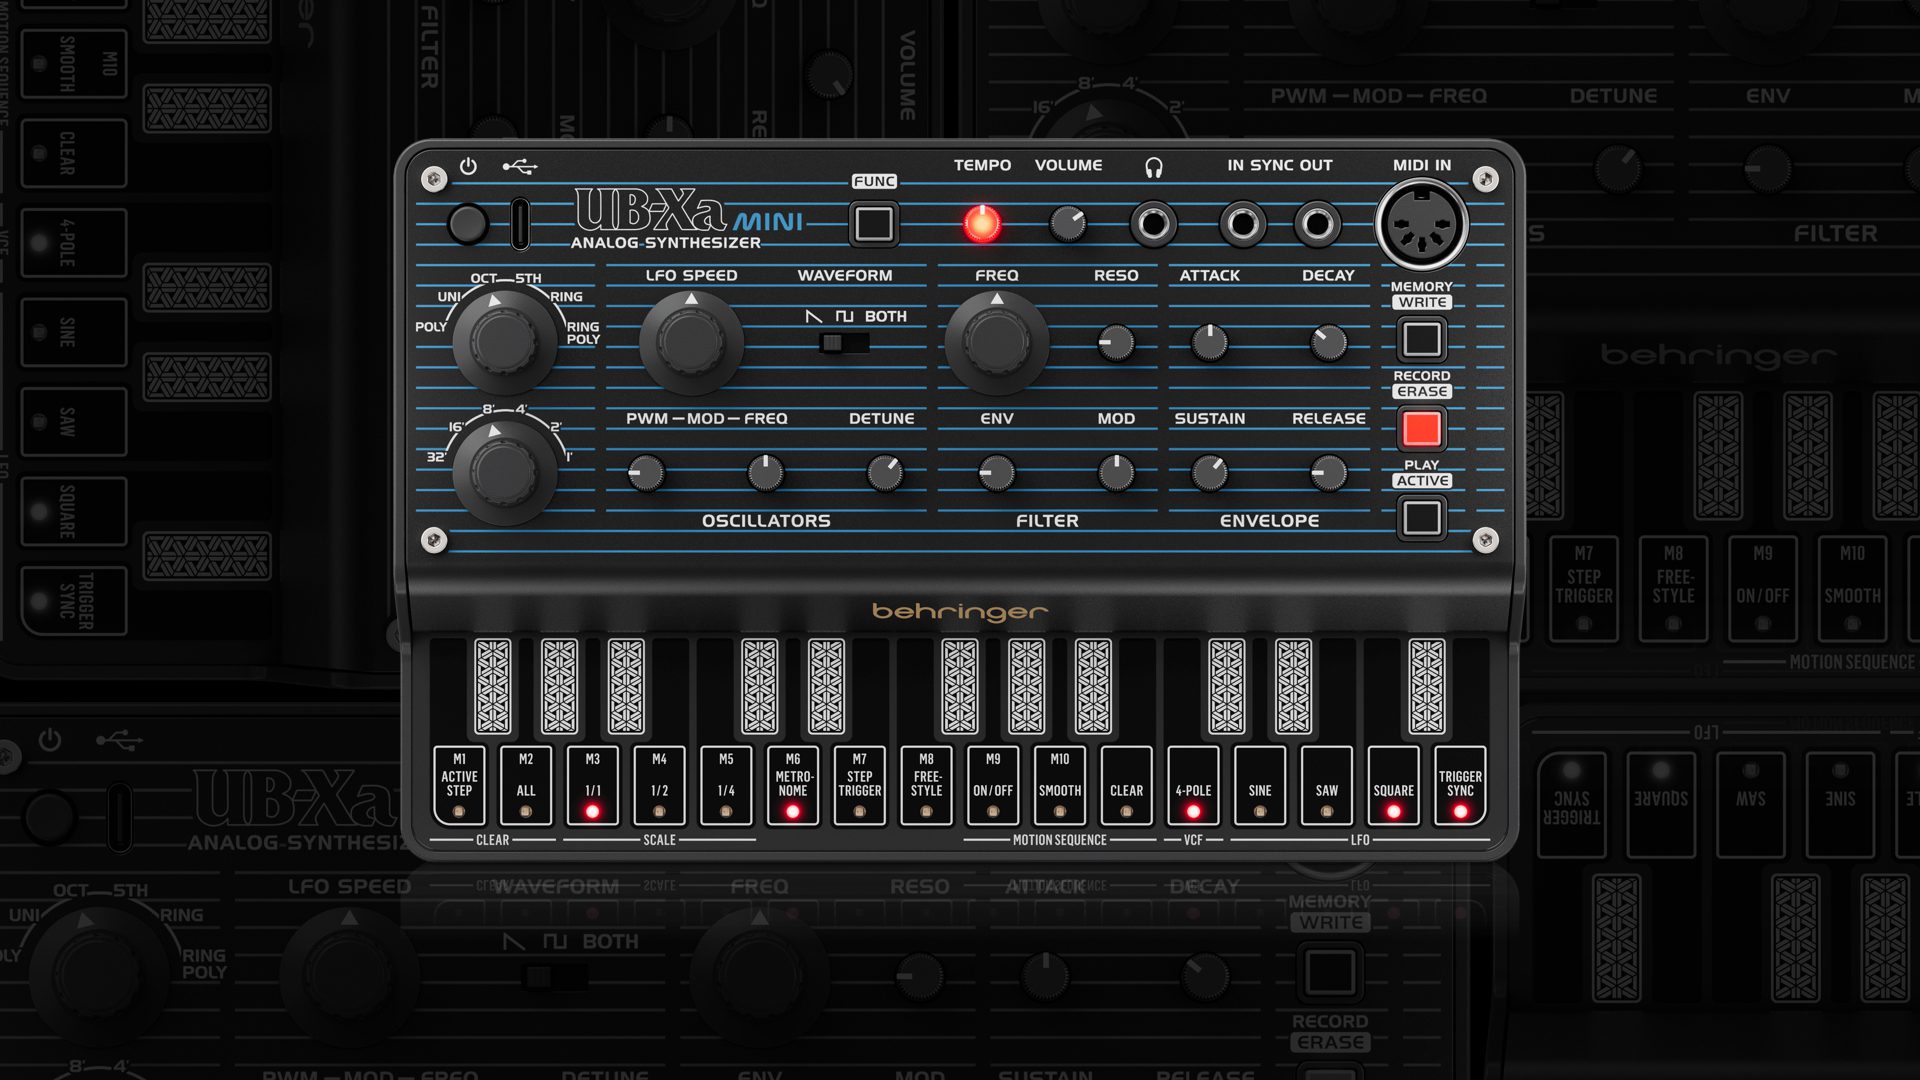The image size is (1920, 1080).
Task: Click the Volume knob
Action: click(x=1067, y=224)
